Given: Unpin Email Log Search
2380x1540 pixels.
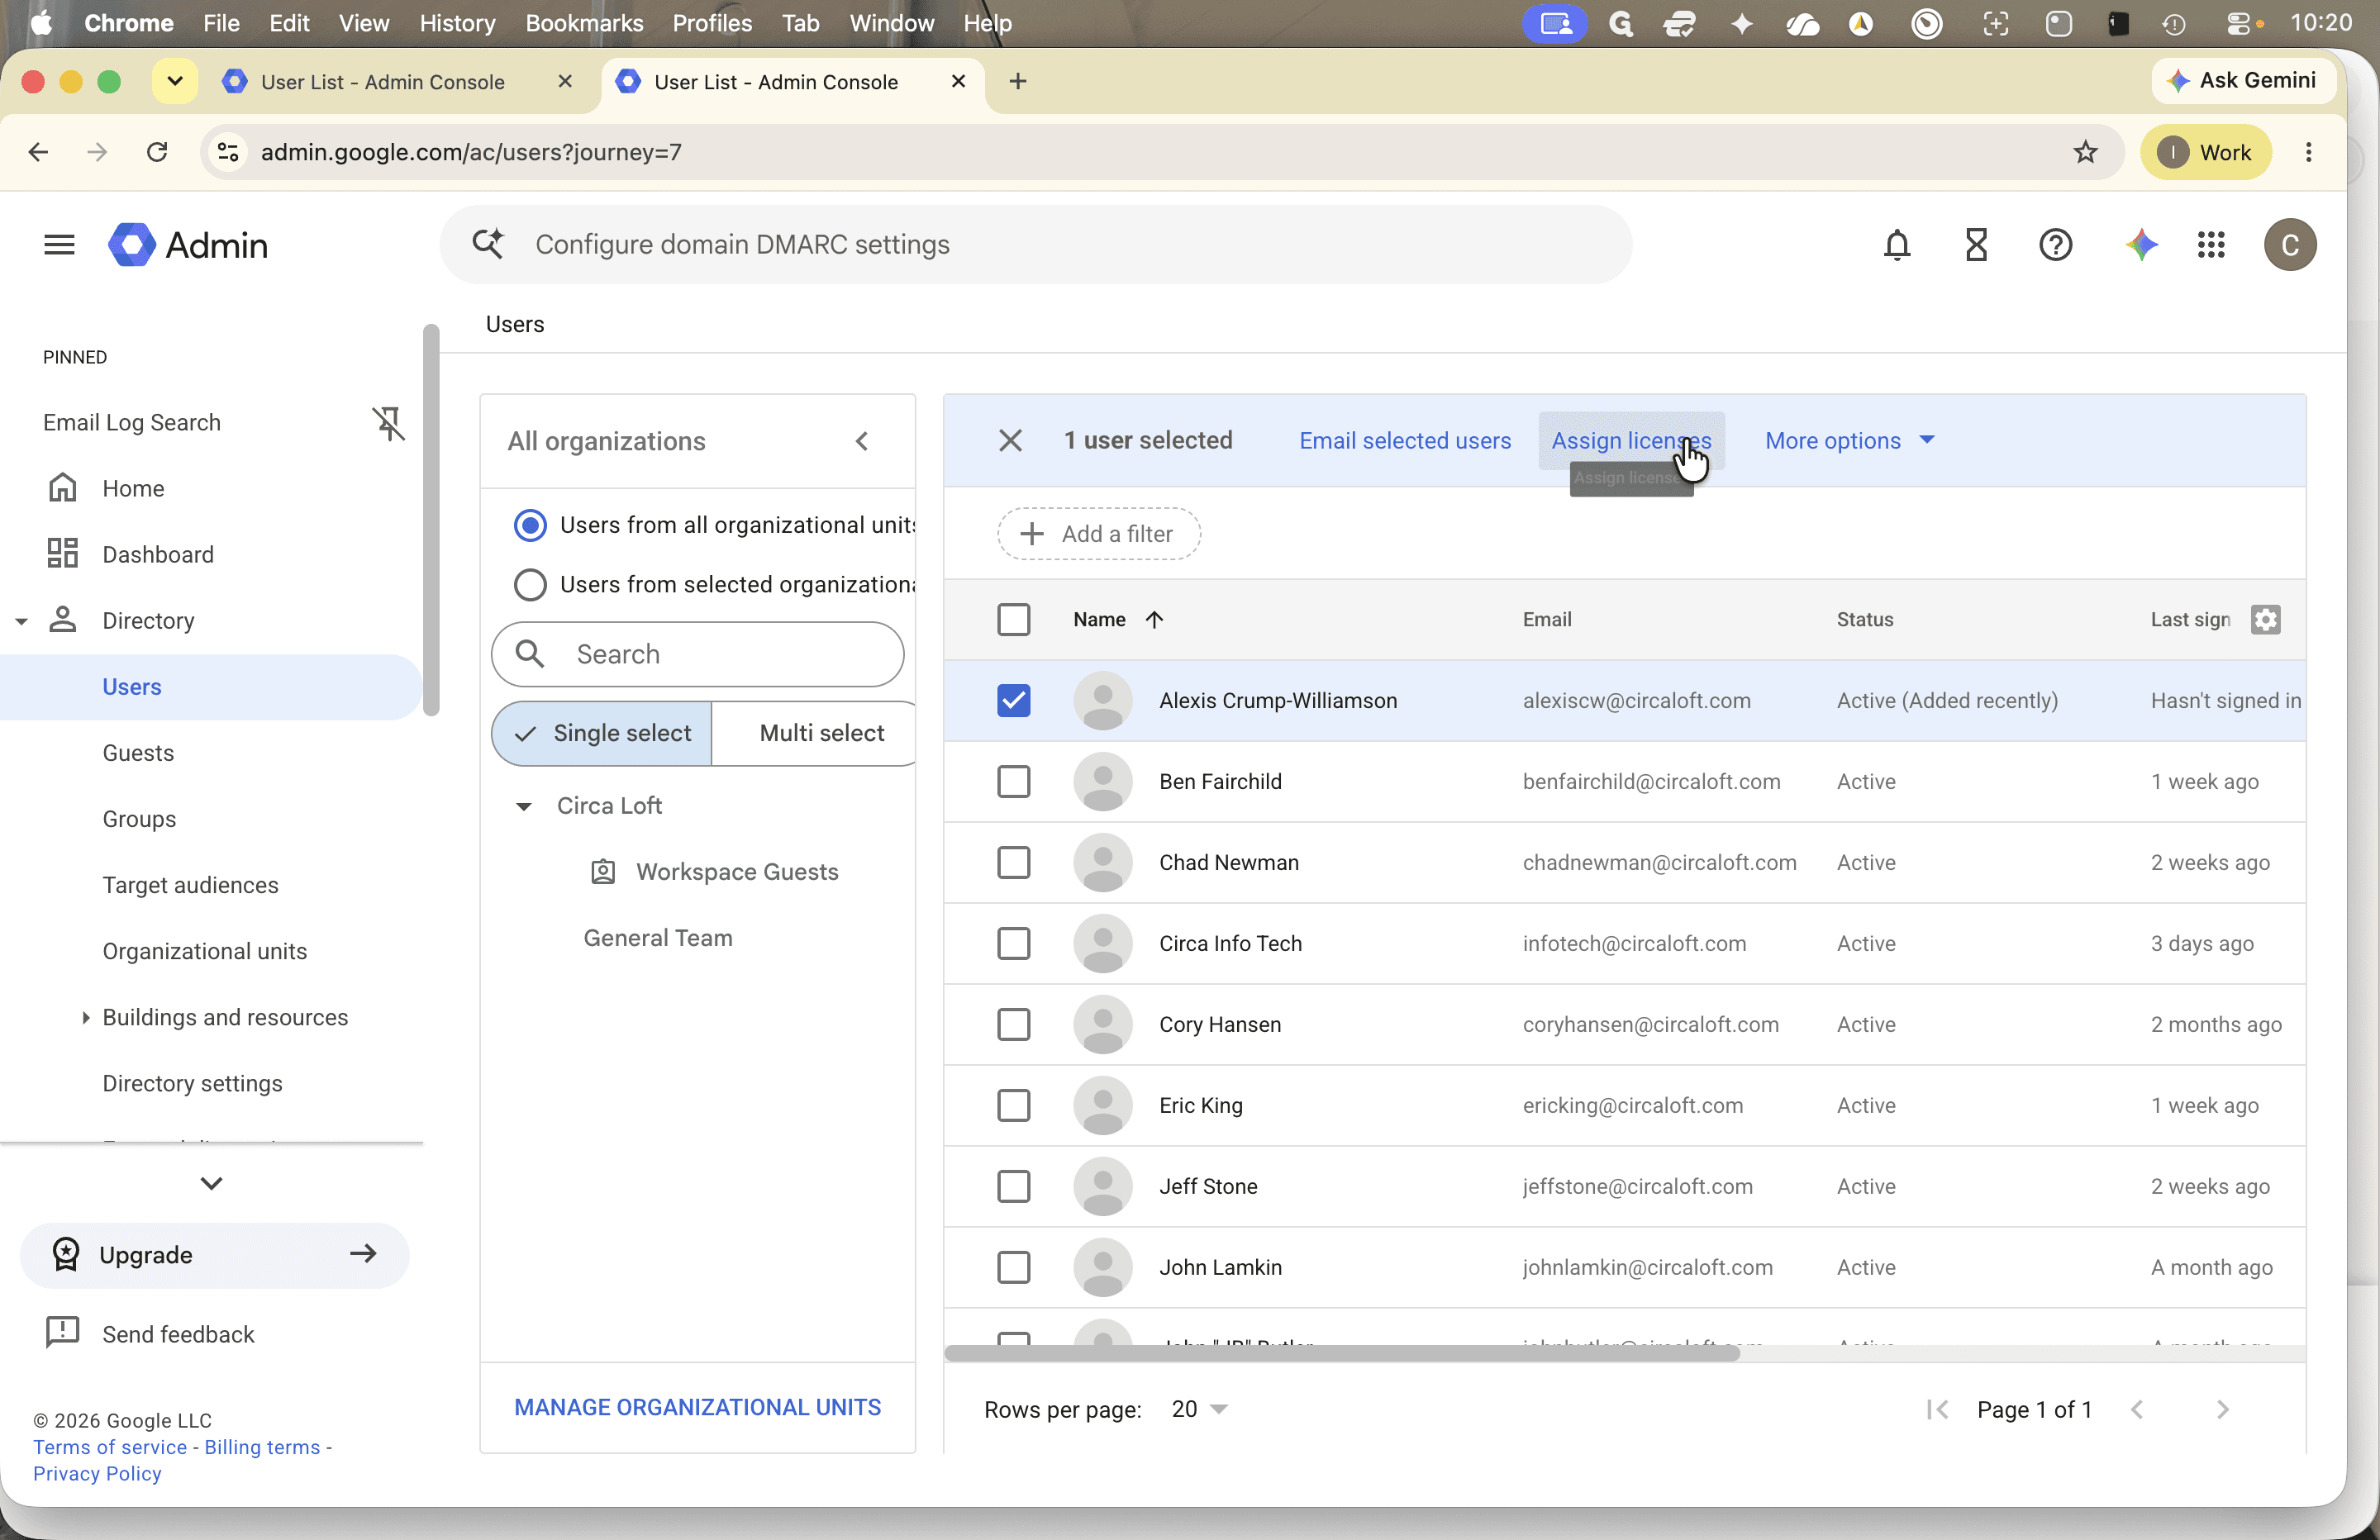Looking at the screenshot, I should pos(389,423).
